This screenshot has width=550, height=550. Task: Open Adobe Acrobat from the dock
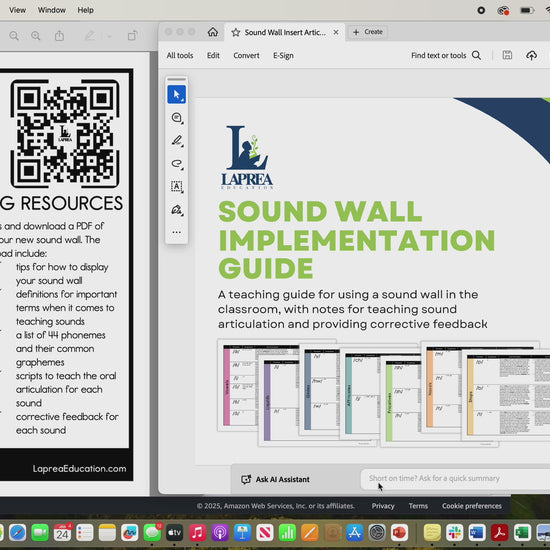click(x=499, y=533)
